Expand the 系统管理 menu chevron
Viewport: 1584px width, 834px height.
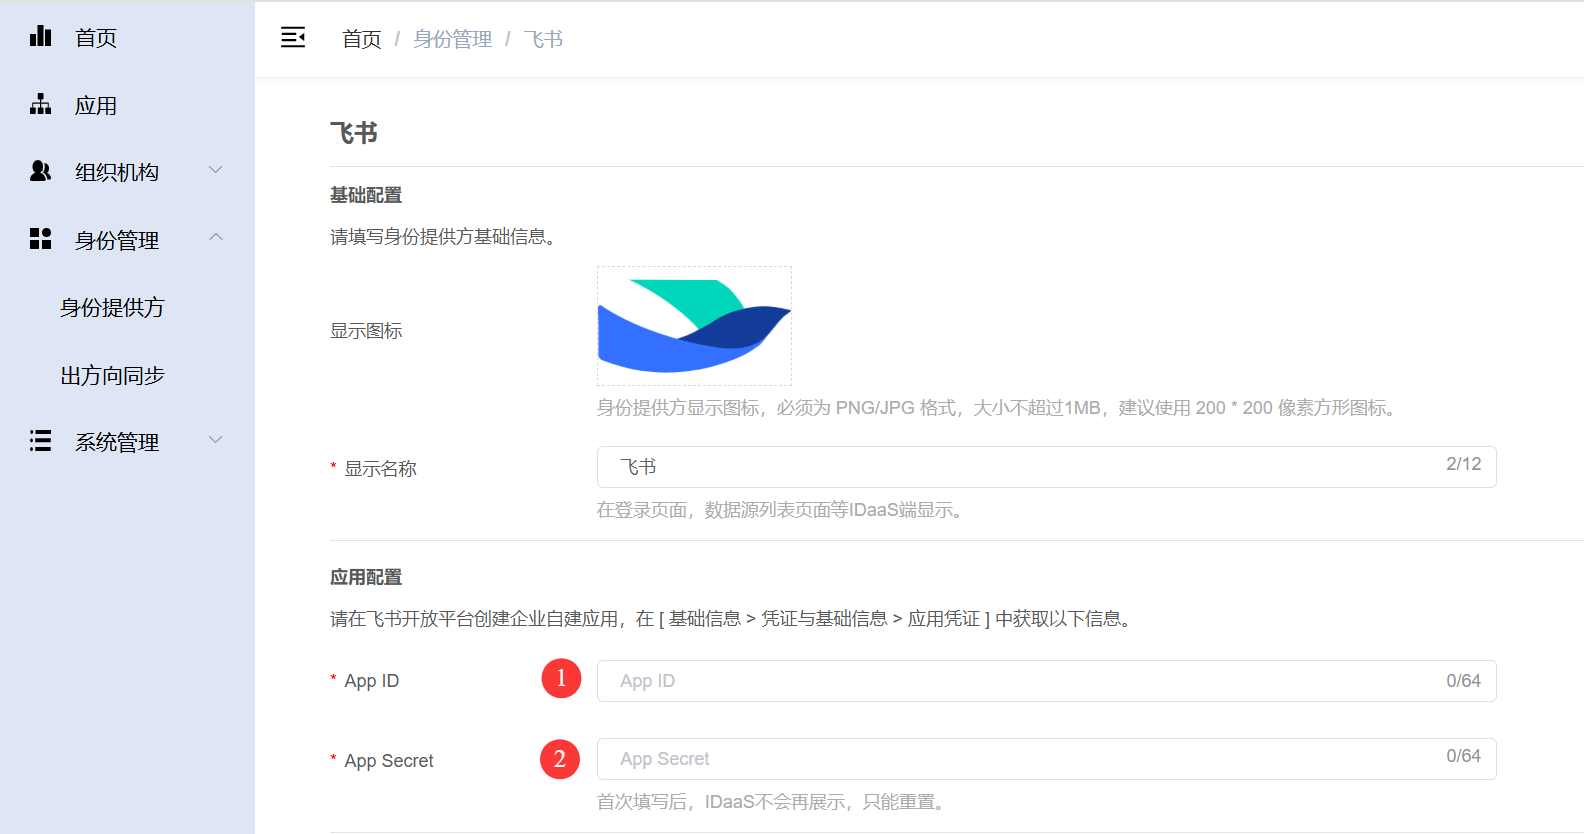pos(215,440)
